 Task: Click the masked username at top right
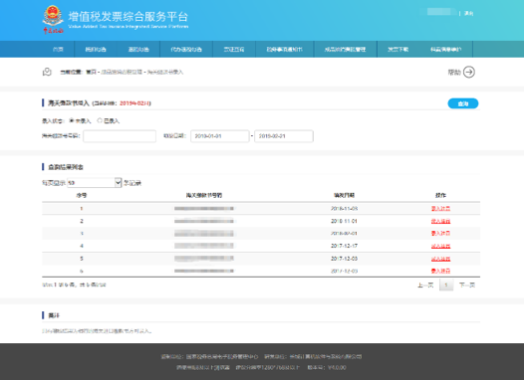pyautogui.click(x=439, y=12)
